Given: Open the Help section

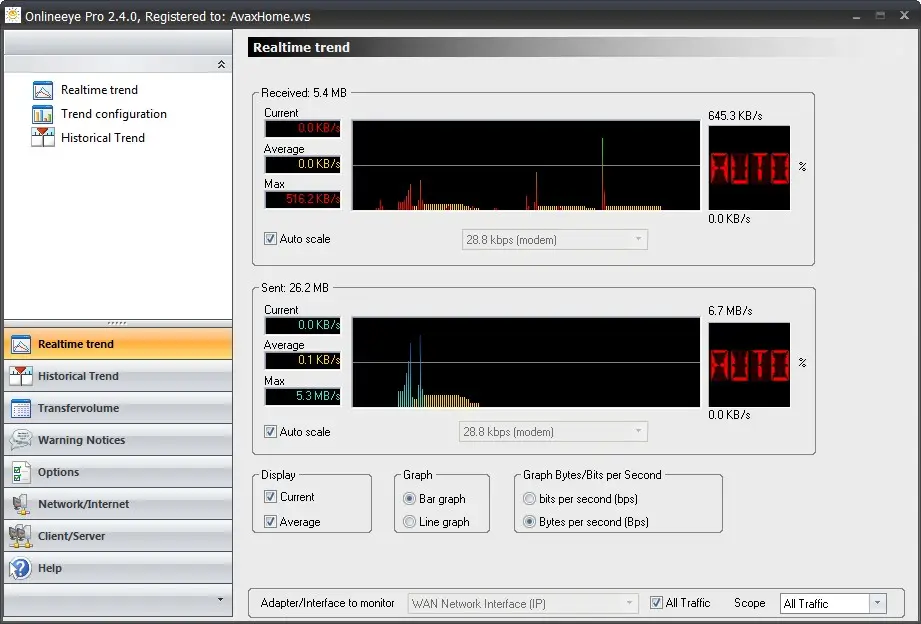Looking at the screenshot, I should tap(118, 568).
